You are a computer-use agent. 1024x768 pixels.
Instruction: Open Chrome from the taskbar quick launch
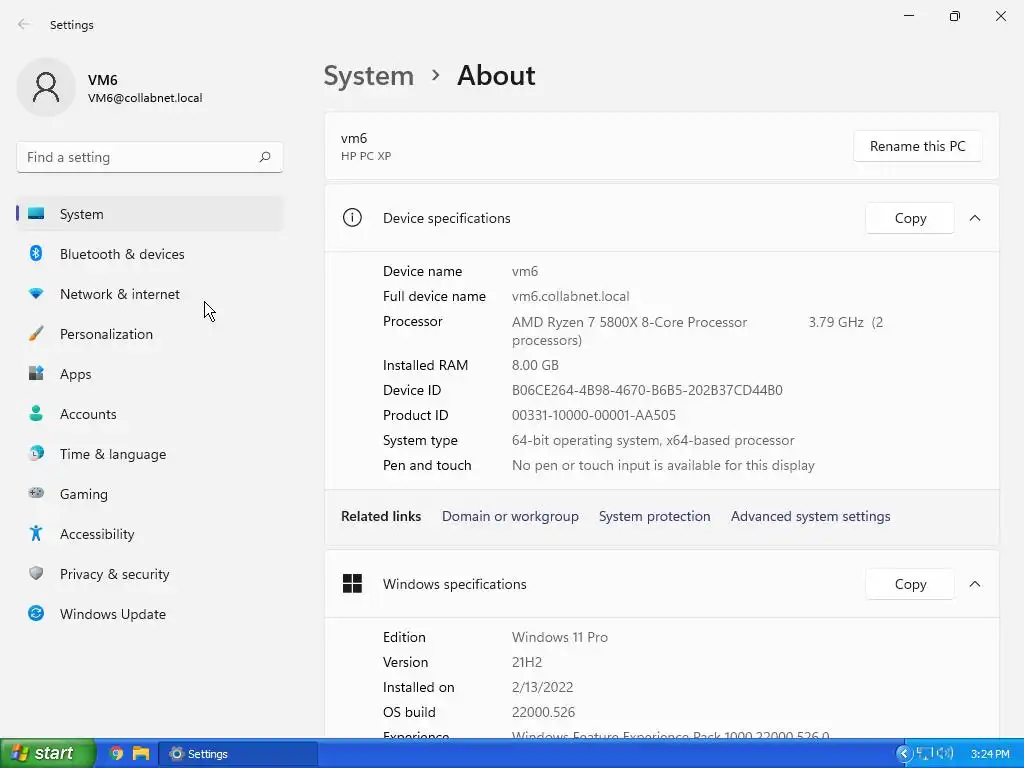coord(116,753)
